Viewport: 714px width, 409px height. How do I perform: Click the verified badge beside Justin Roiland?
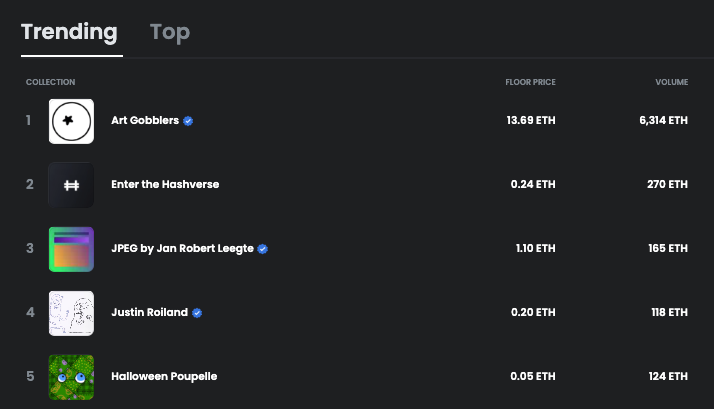(197, 312)
